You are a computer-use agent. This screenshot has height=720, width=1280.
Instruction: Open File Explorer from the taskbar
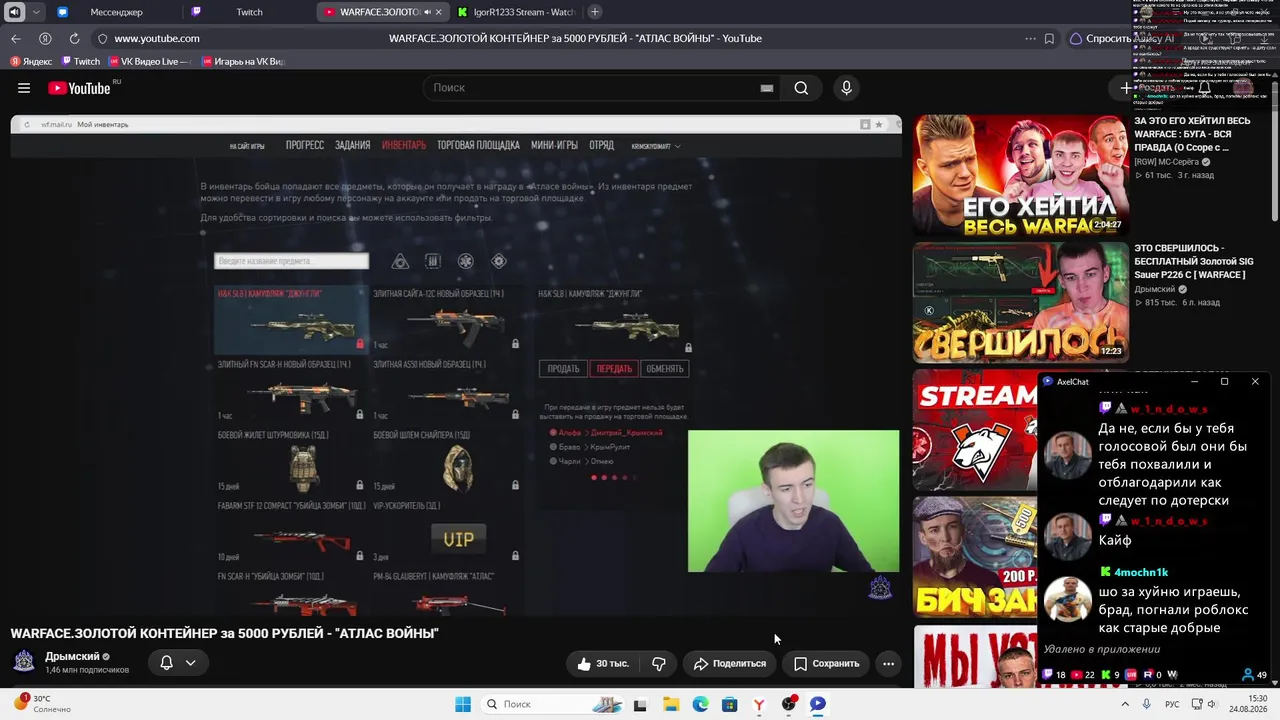670,704
